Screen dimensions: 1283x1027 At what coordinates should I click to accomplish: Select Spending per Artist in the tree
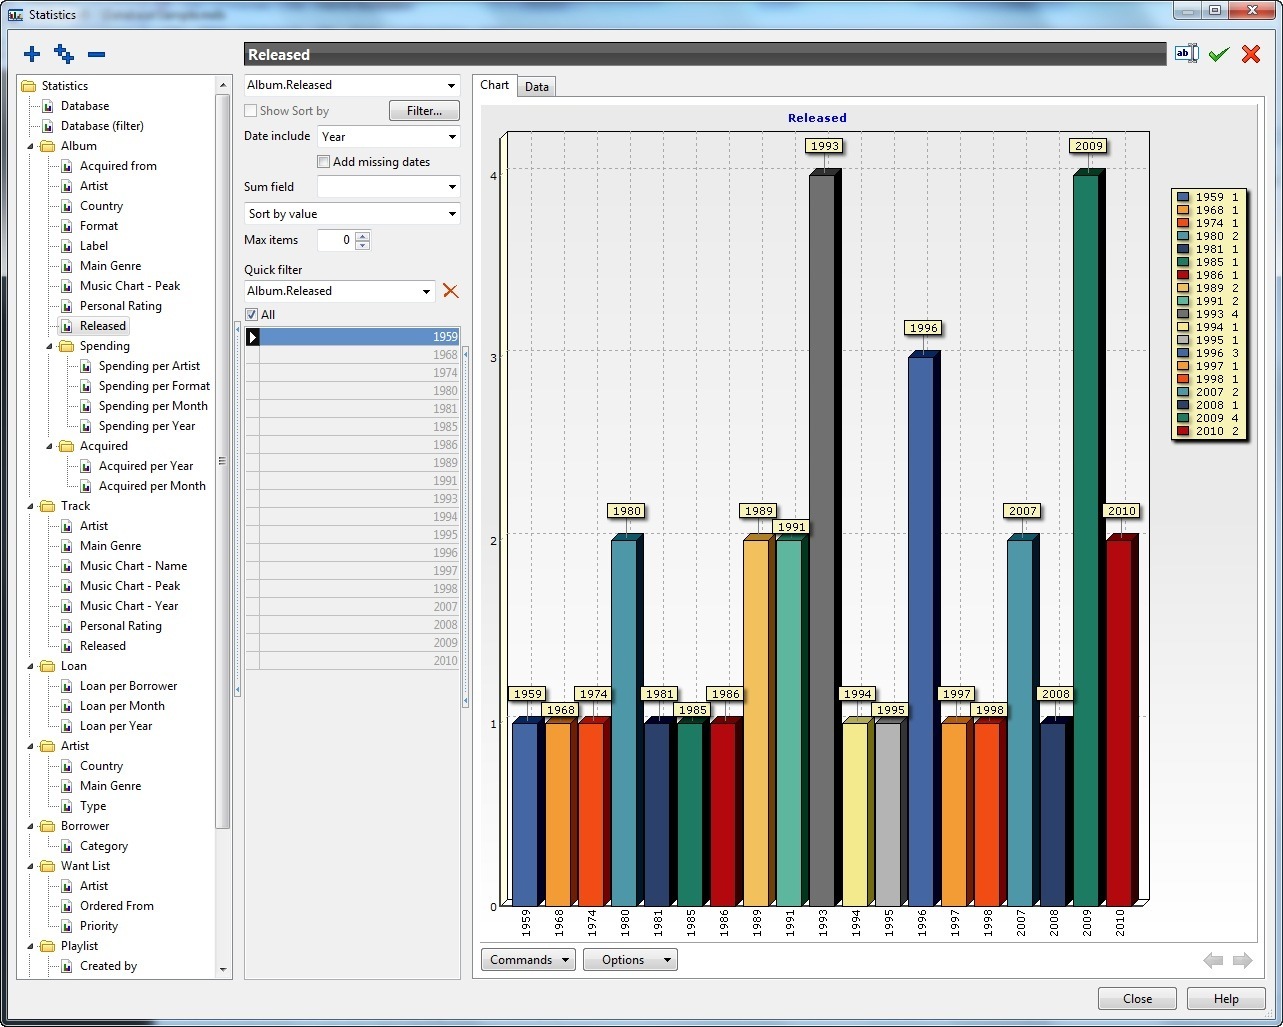(x=149, y=366)
